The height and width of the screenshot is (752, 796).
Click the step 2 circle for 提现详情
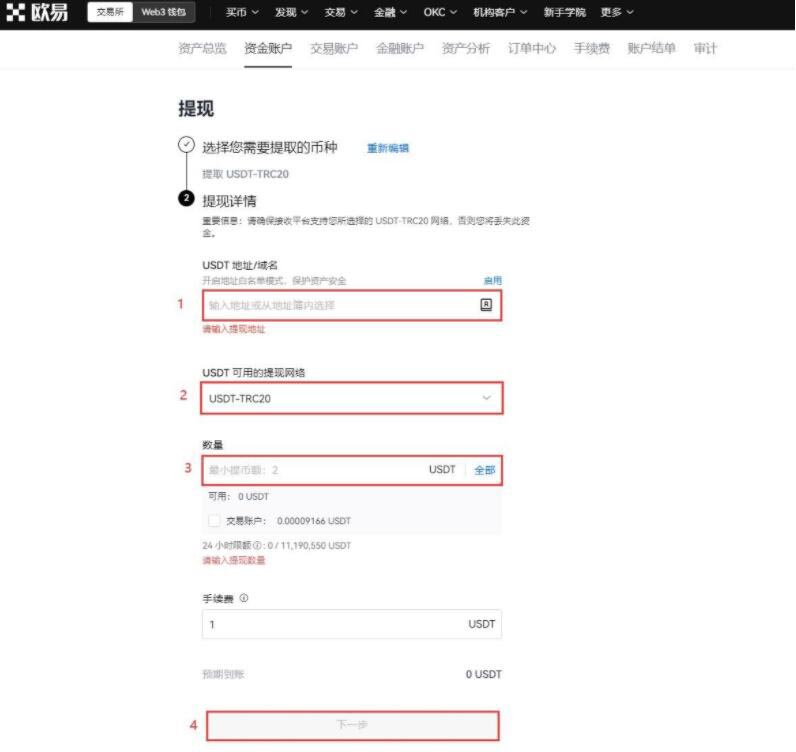click(x=186, y=198)
